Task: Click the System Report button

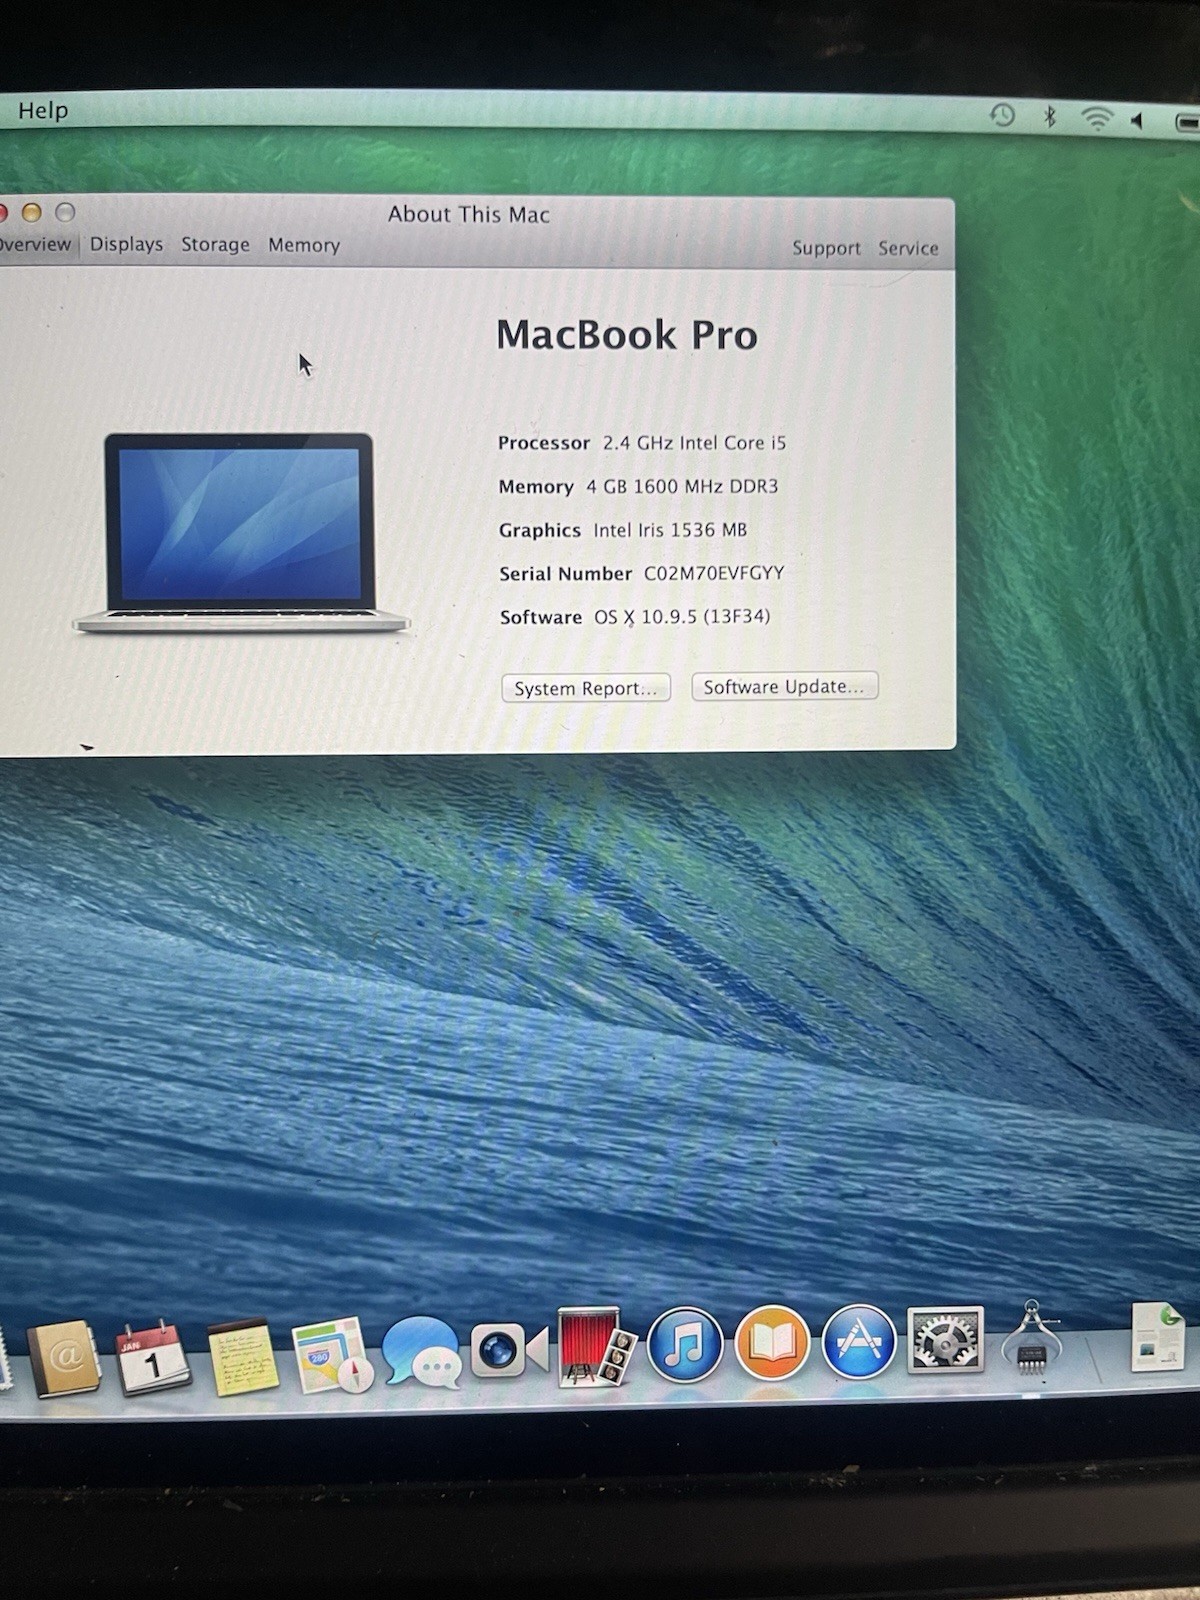Action: (586, 688)
